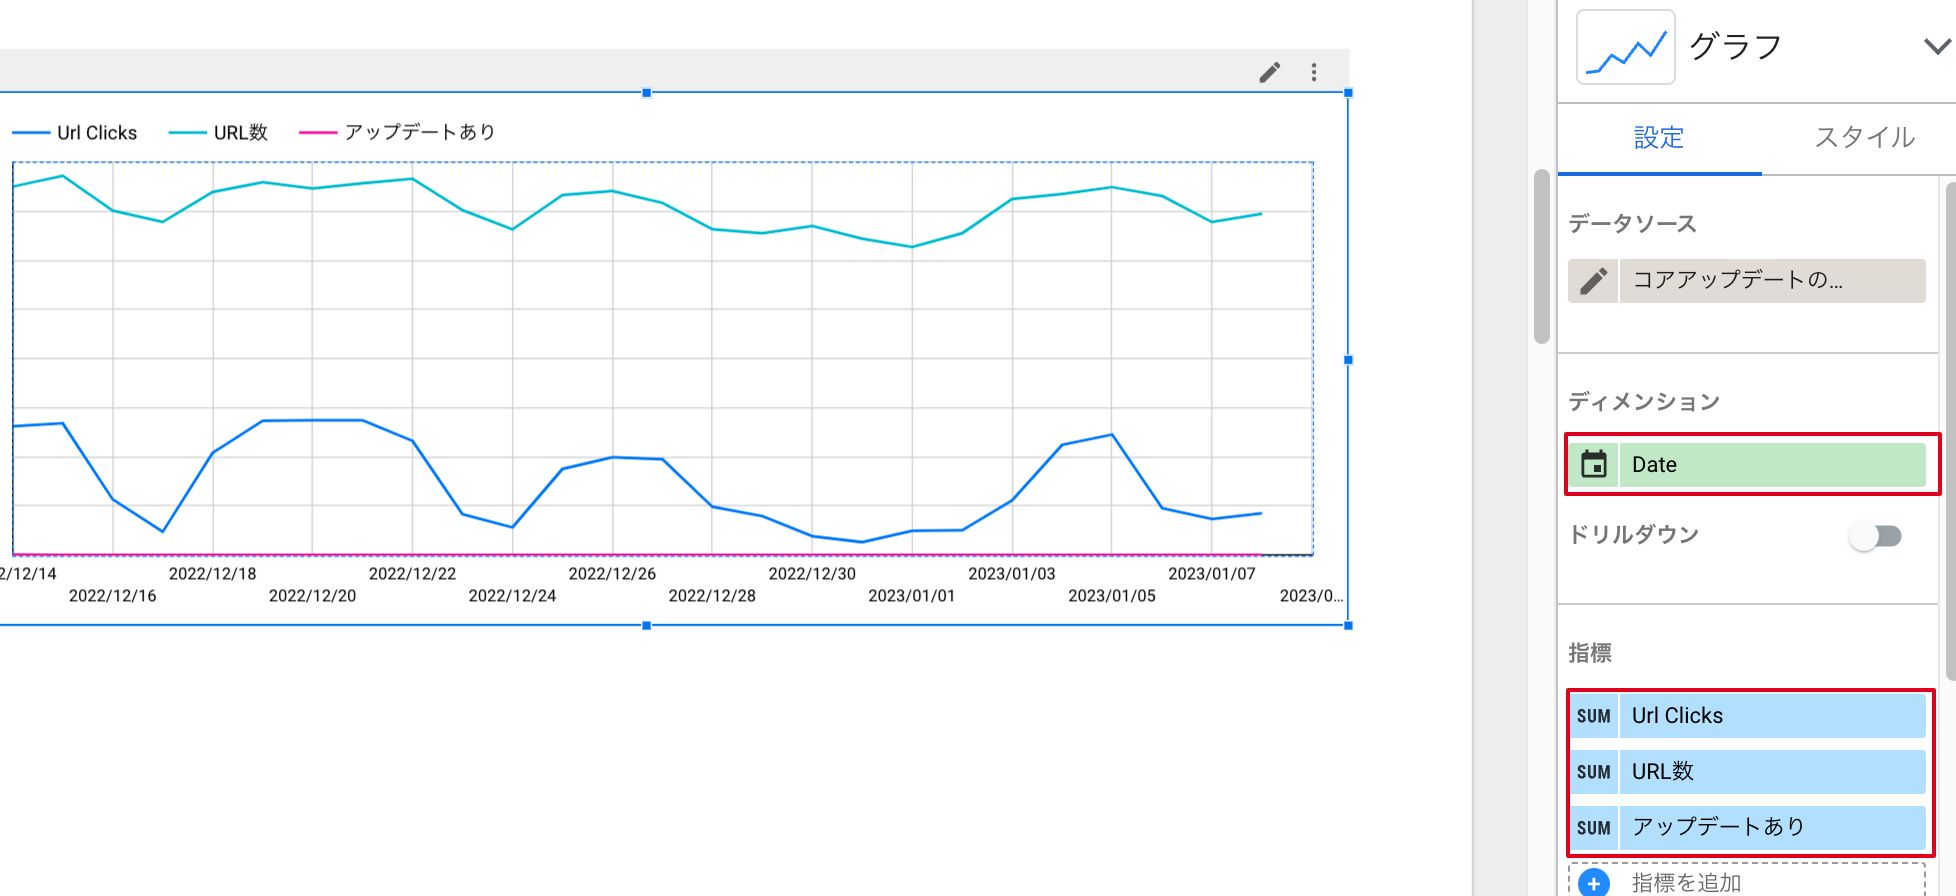This screenshot has height=896, width=1956.
Task: Click SUM aggregation badge for アップデートあり
Action: [1593, 828]
